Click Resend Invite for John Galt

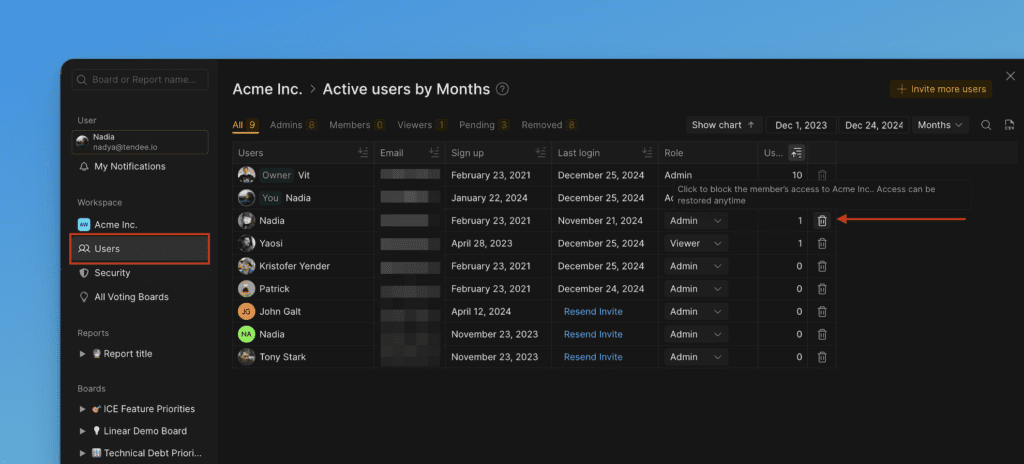(593, 311)
